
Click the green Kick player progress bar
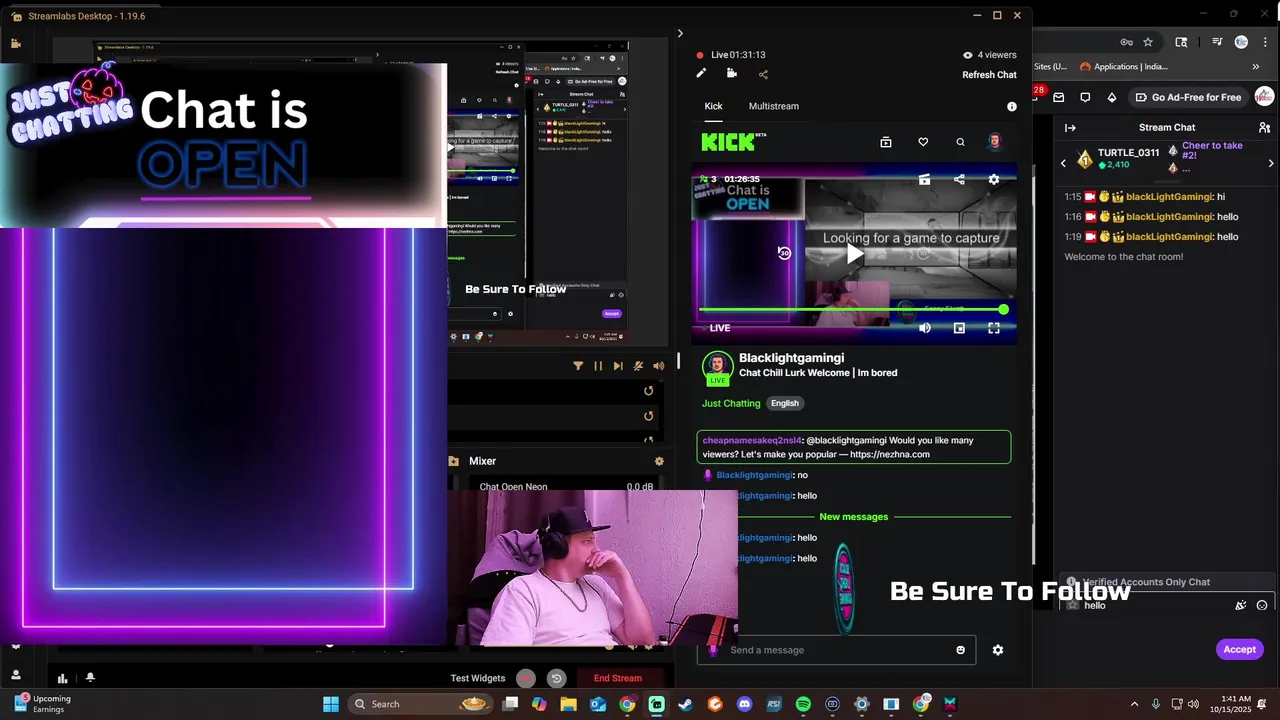(854, 310)
